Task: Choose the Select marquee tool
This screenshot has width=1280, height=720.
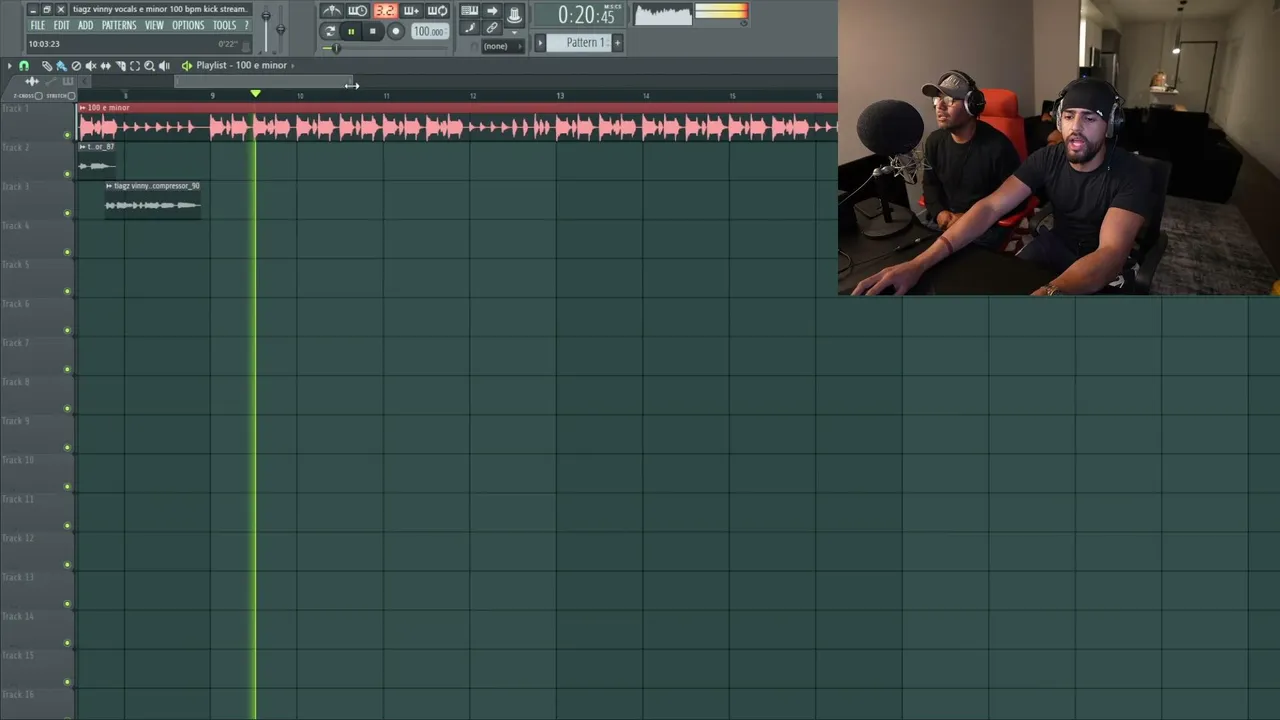Action: [135, 66]
